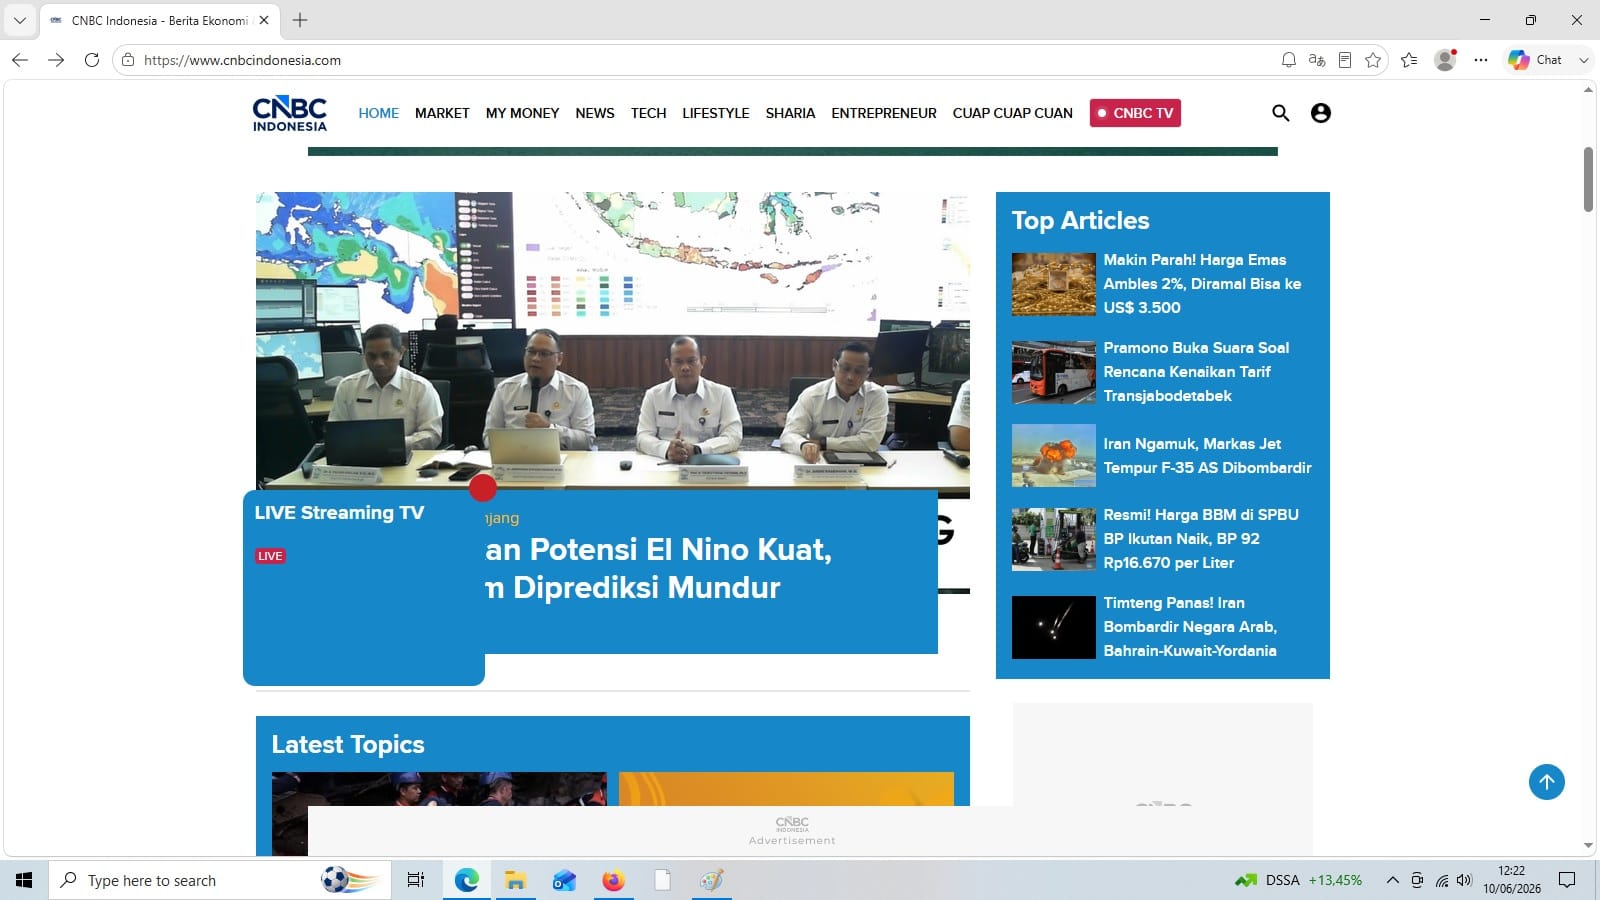This screenshot has height=900, width=1600.
Task: Open the user account profile icon
Action: [1320, 113]
